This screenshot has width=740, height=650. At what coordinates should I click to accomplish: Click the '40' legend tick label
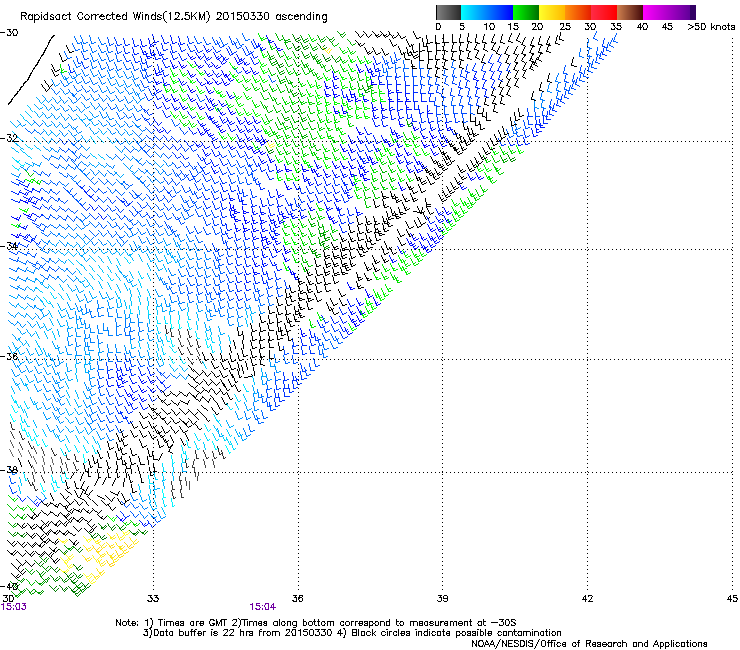coord(642,27)
